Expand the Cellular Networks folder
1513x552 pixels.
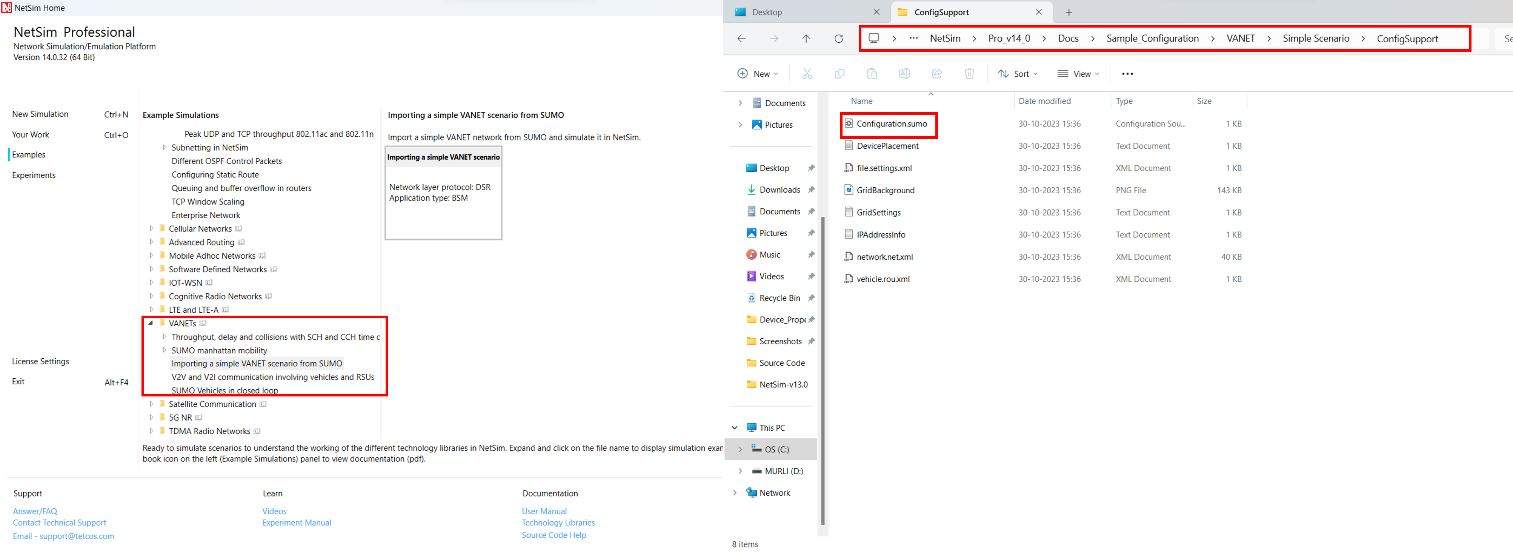coord(152,229)
